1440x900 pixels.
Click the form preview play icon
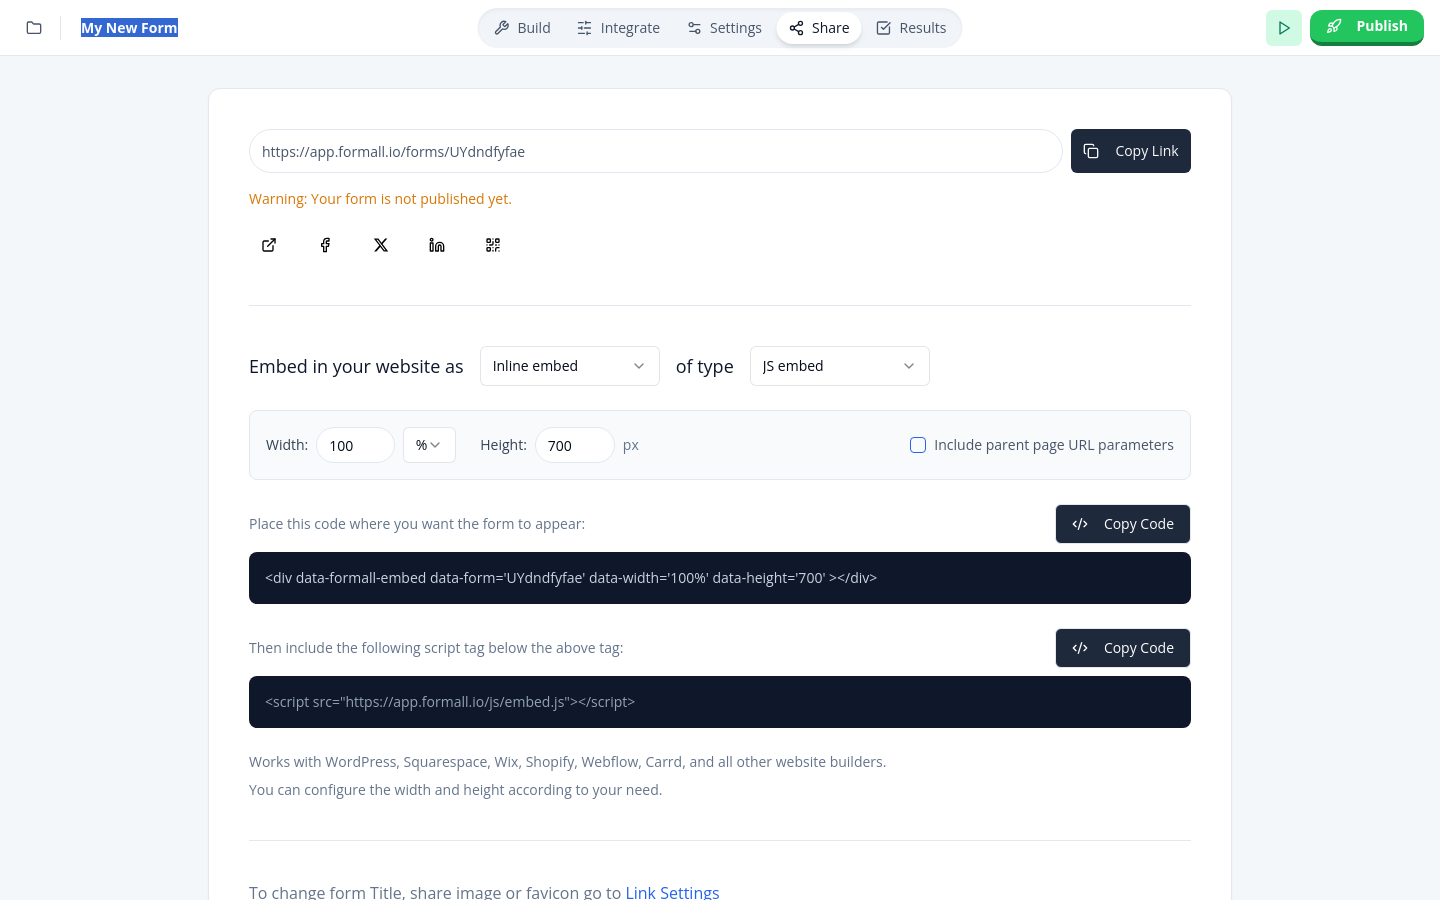tap(1284, 28)
